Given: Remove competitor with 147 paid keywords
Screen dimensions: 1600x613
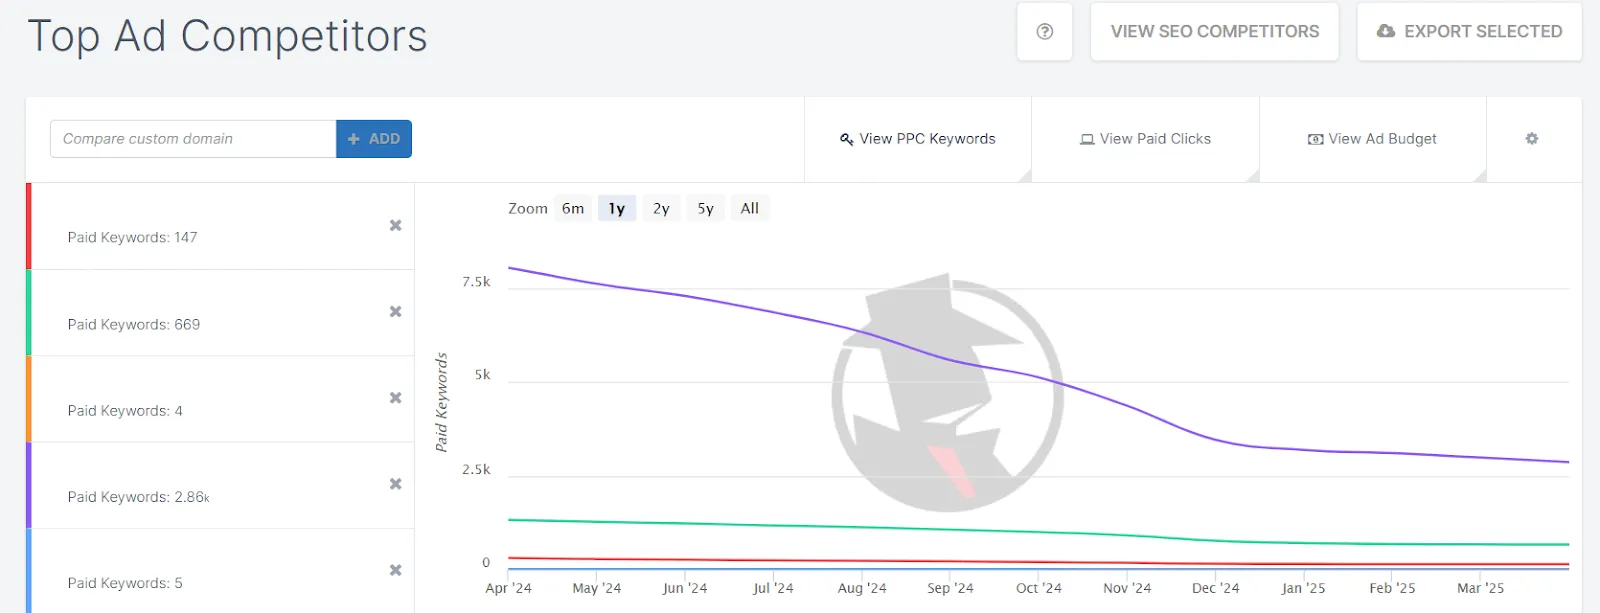Looking at the screenshot, I should [396, 225].
